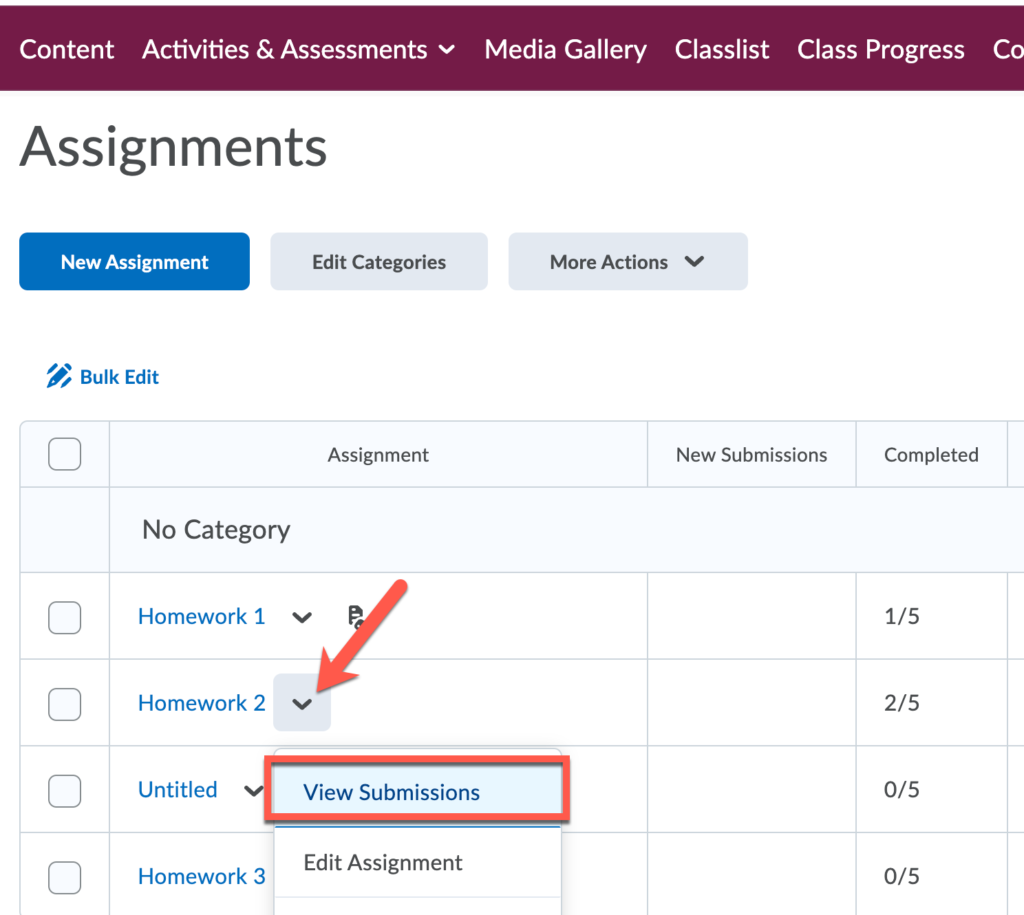Toggle the select-all checkbox in table header
1024x915 pixels.
(64, 455)
